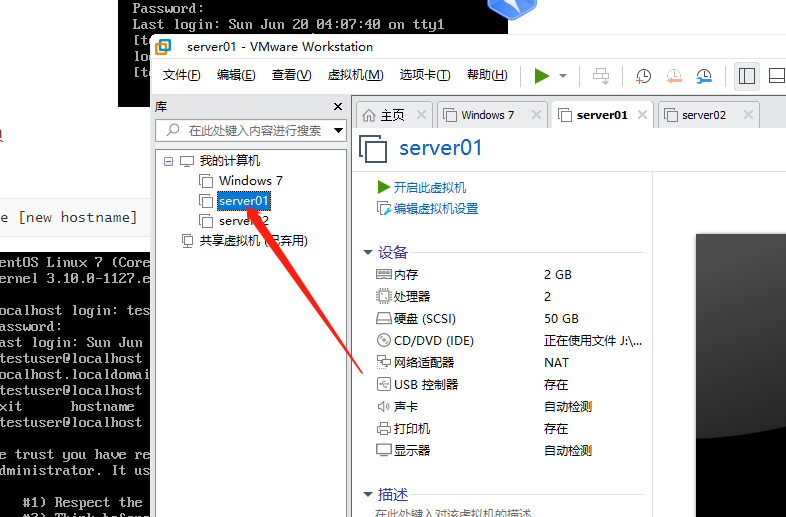Open the 编辑(E) menu
Viewport: 786px width, 517px height.
click(x=236, y=75)
